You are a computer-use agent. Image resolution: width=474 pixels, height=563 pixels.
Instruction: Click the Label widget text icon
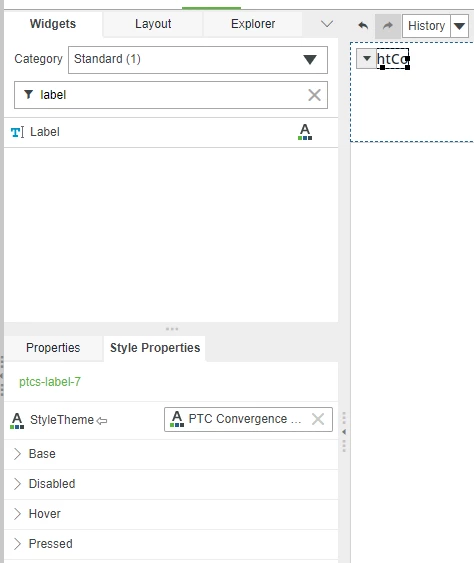click(x=17, y=132)
